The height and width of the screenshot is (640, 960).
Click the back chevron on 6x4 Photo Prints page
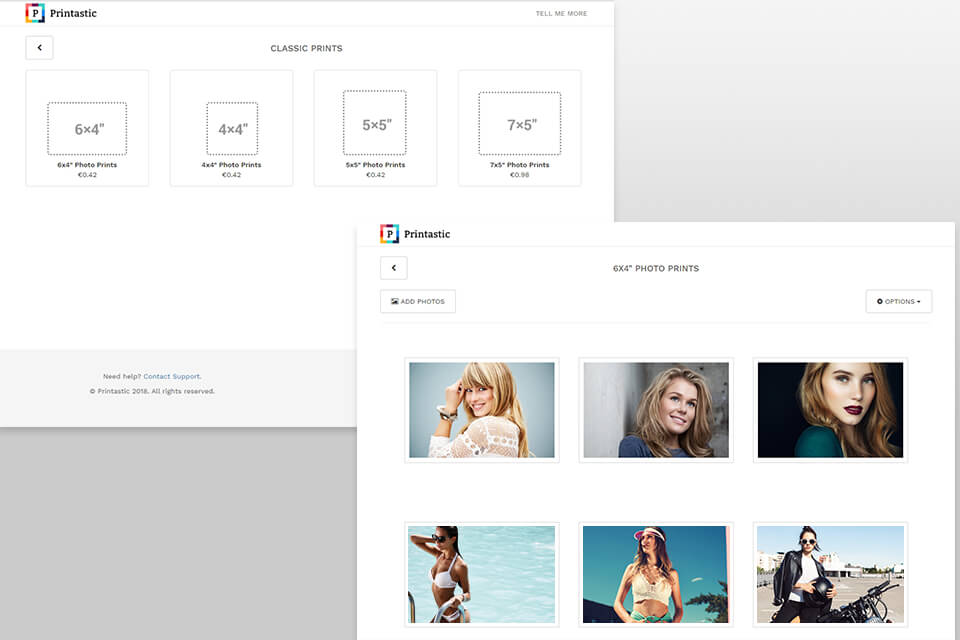[393, 267]
